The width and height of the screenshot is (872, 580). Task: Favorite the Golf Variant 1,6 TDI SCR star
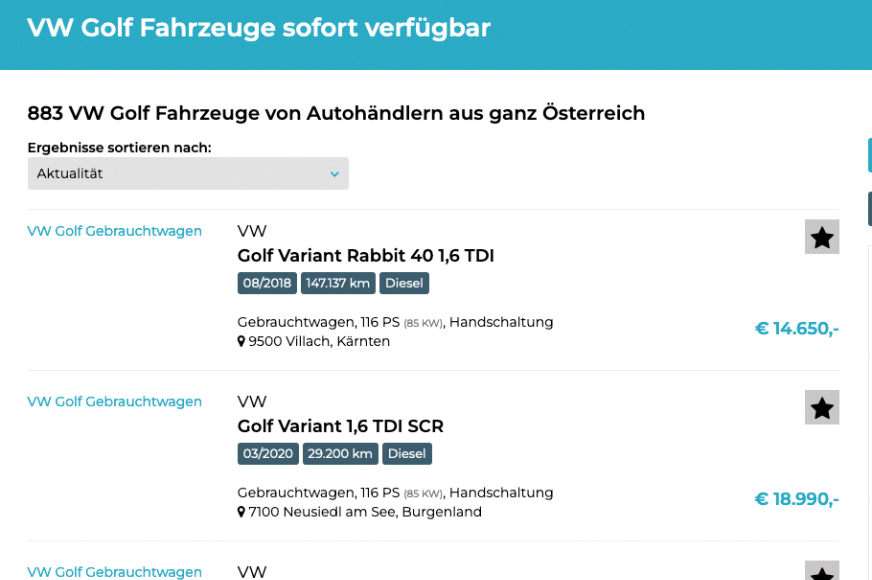coord(822,407)
